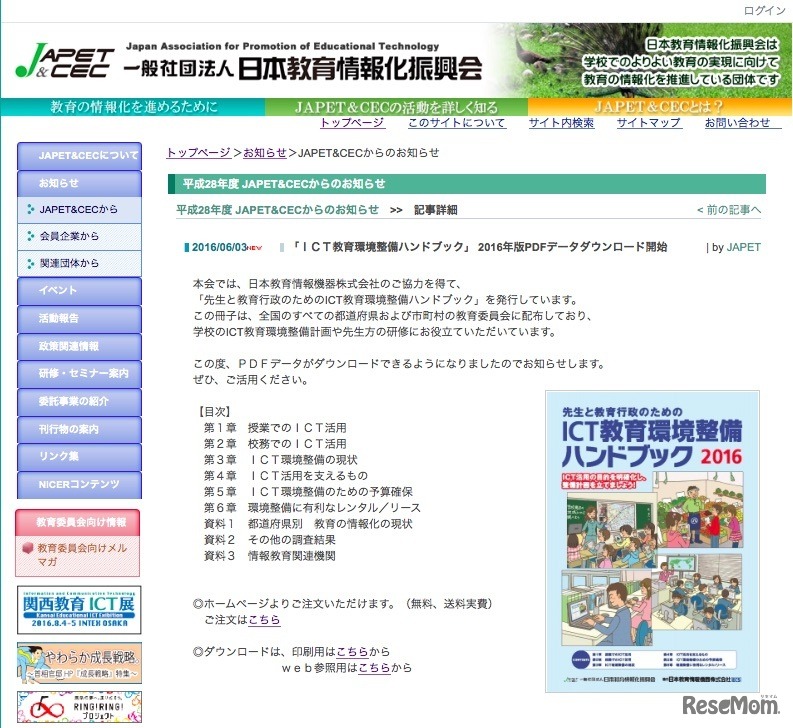
Task: Go to トップページ in top navigation
Action: point(353,123)
